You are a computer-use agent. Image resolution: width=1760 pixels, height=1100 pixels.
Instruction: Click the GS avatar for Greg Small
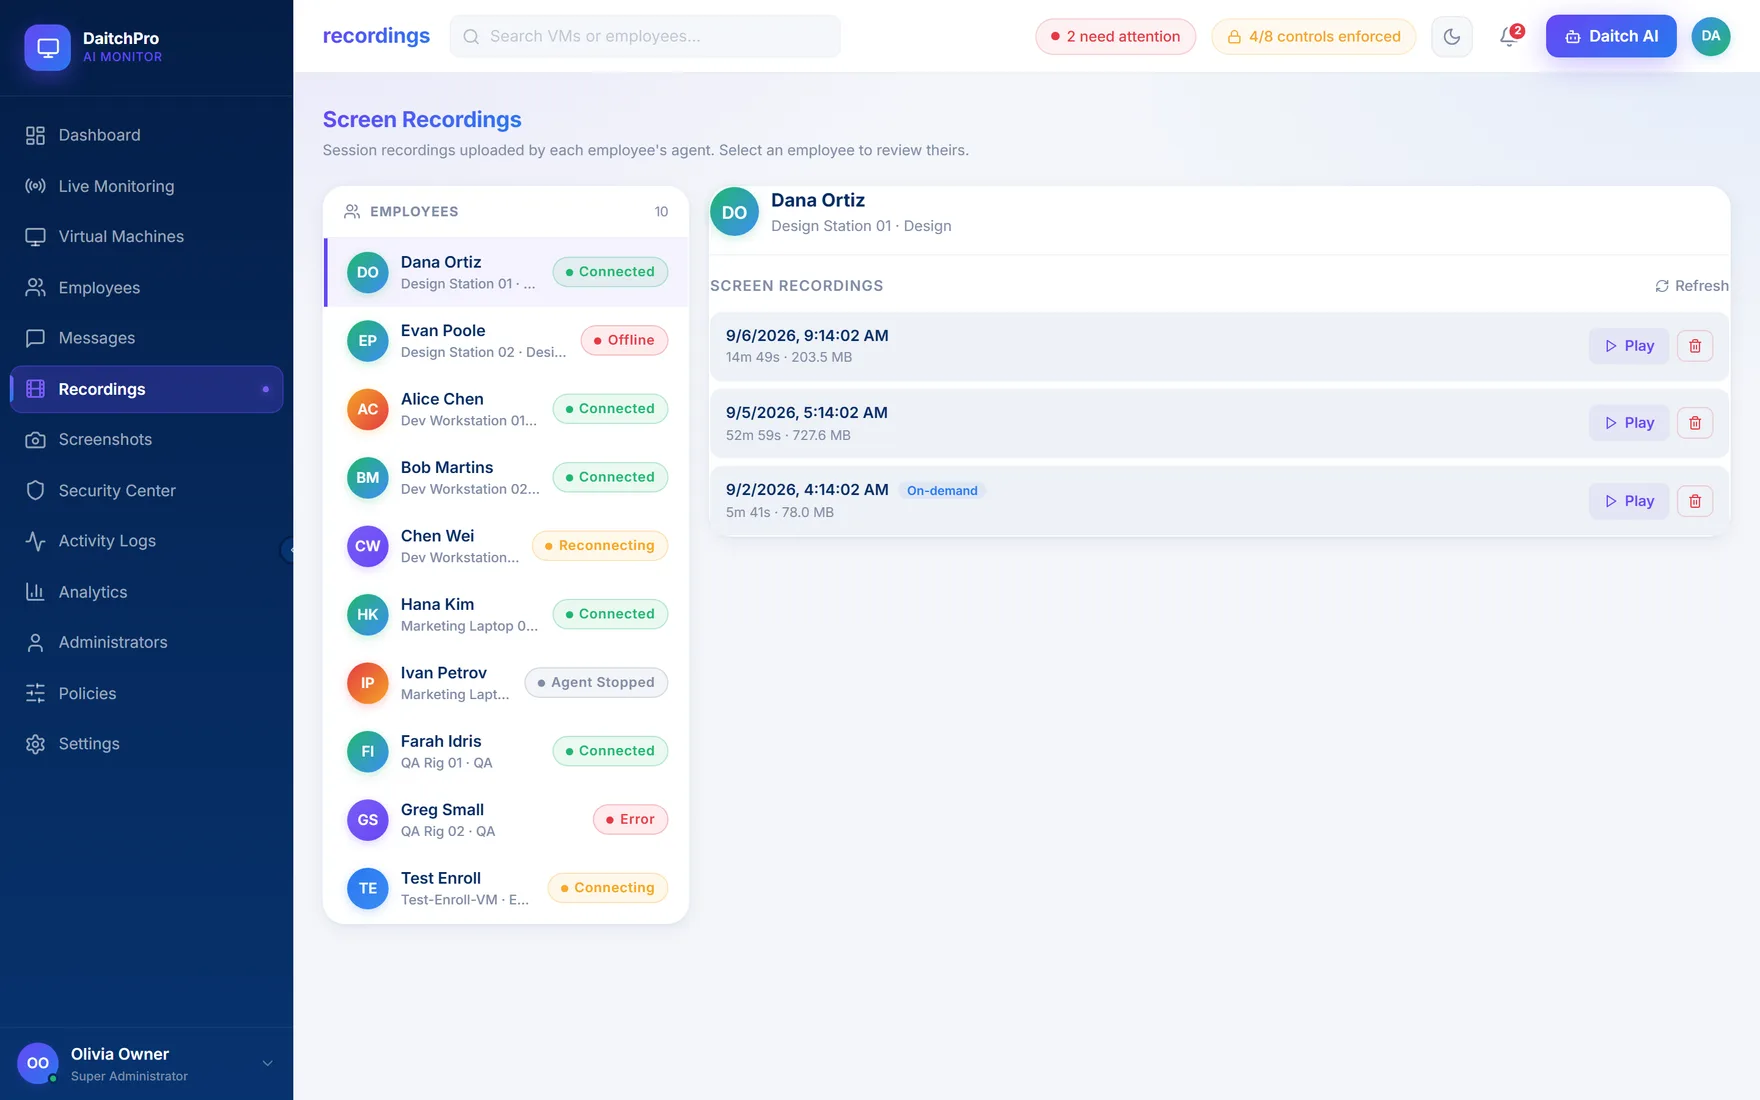coord(368,820)
